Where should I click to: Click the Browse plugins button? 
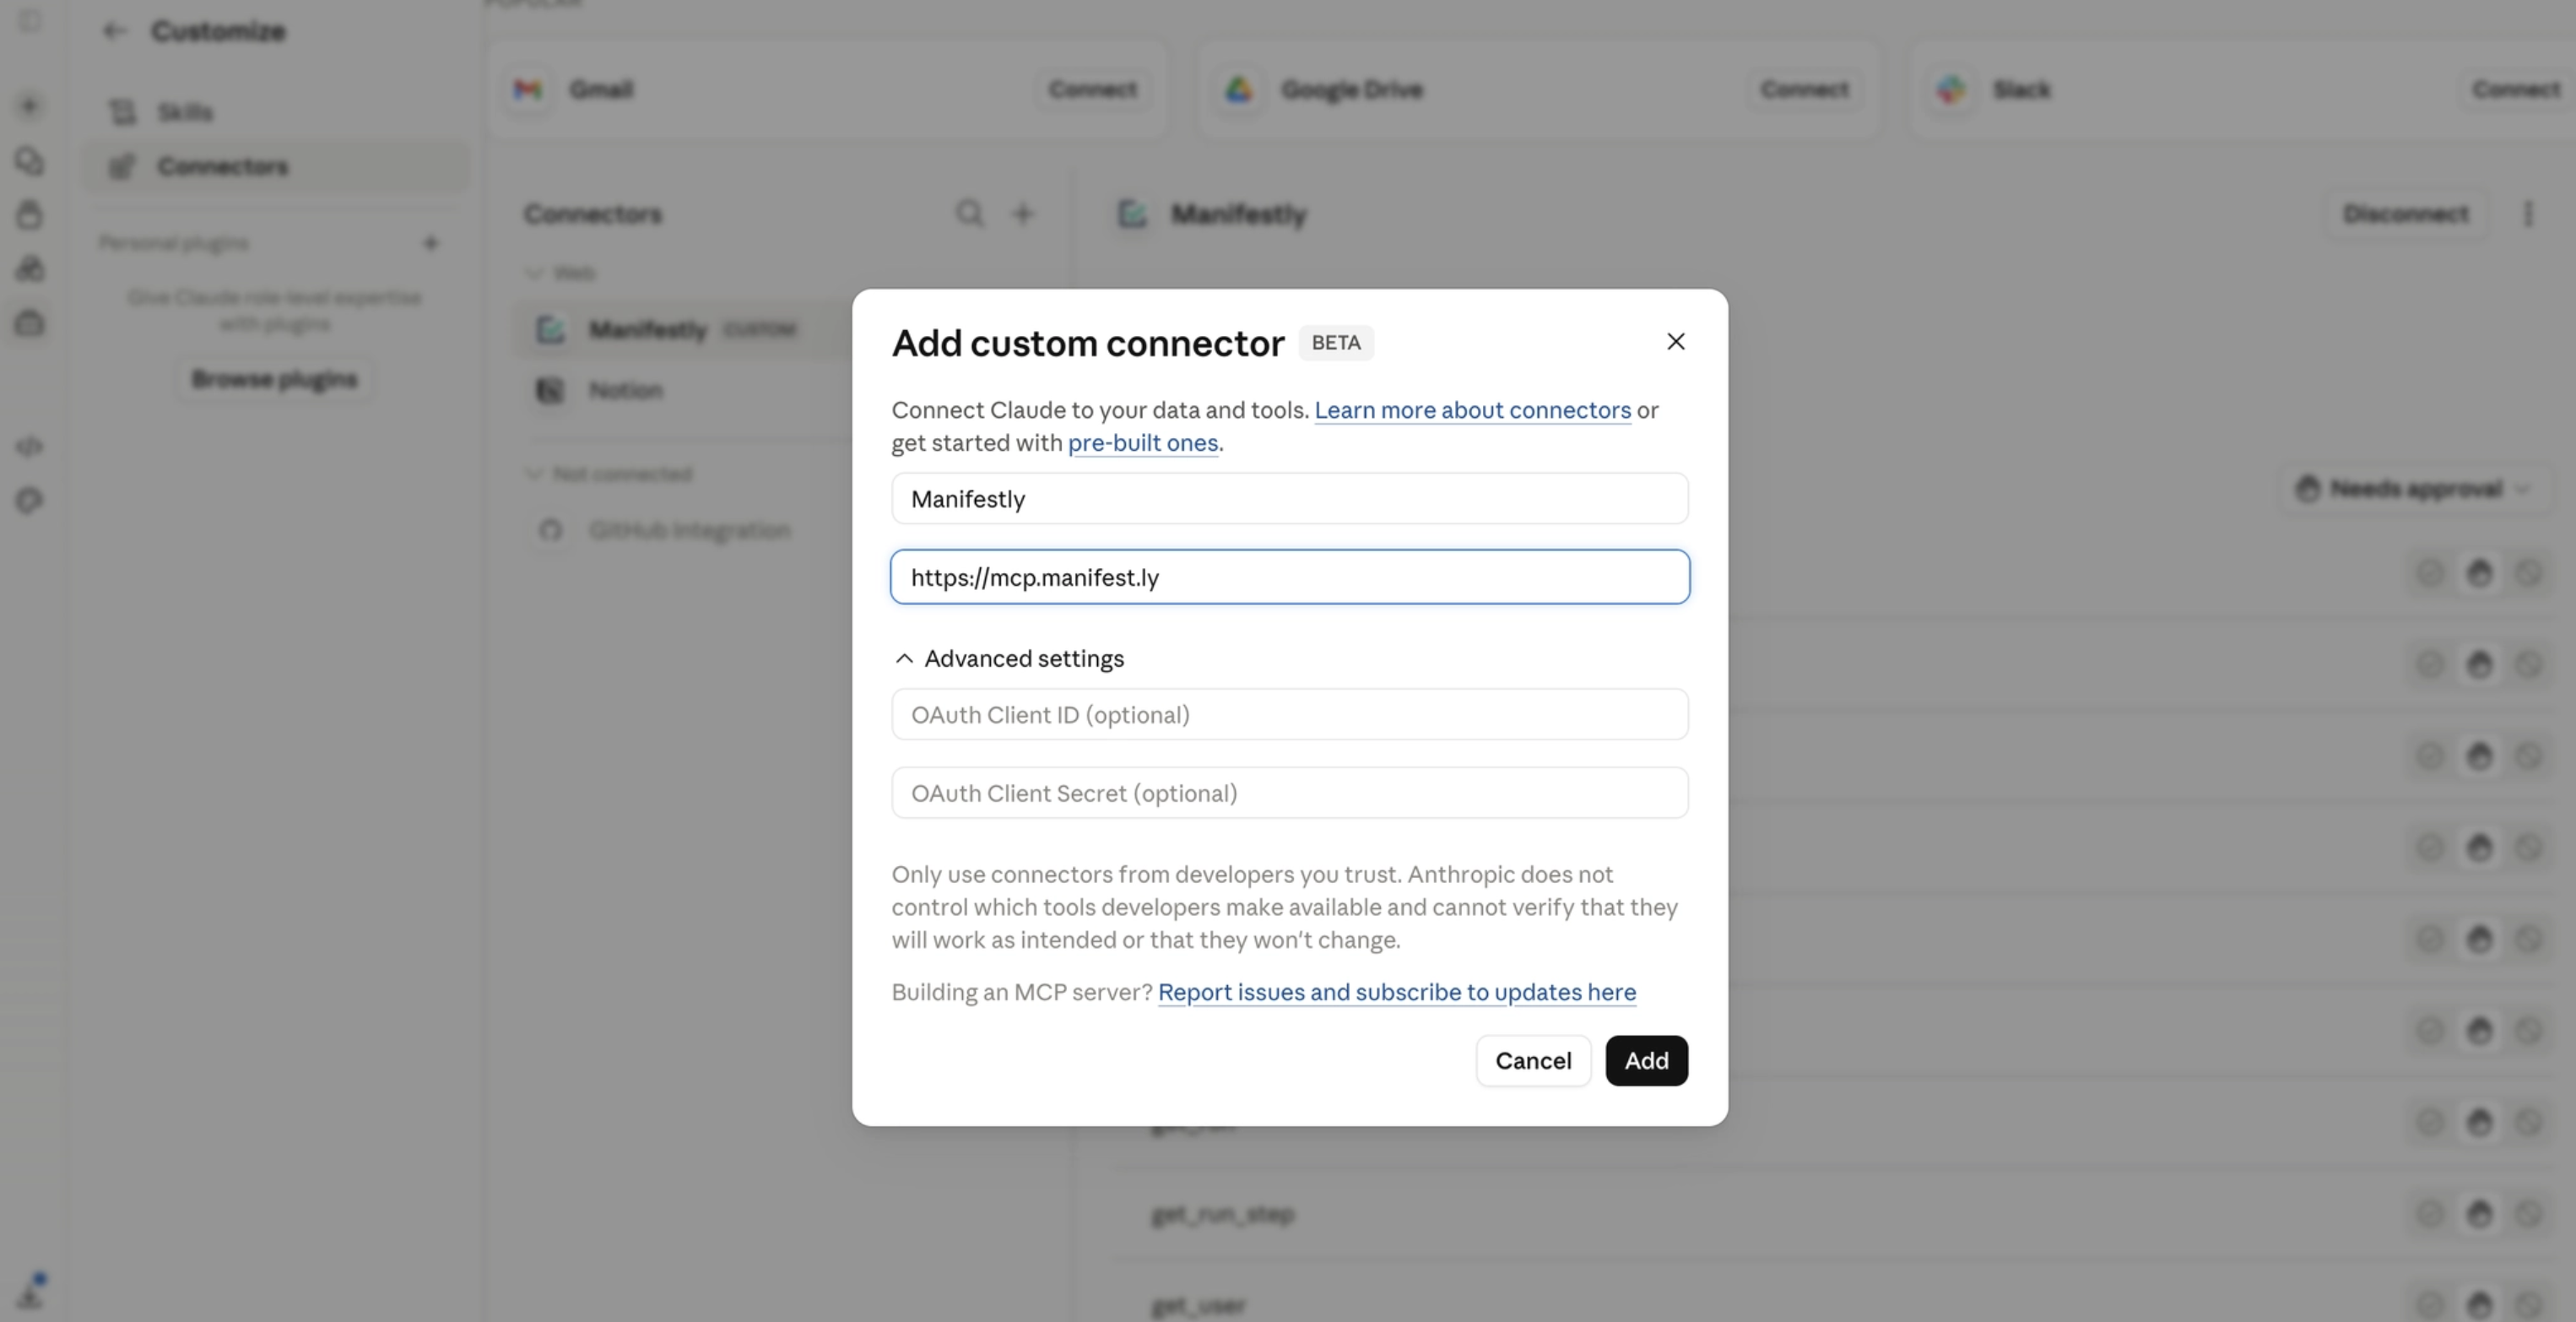(275, 379)
